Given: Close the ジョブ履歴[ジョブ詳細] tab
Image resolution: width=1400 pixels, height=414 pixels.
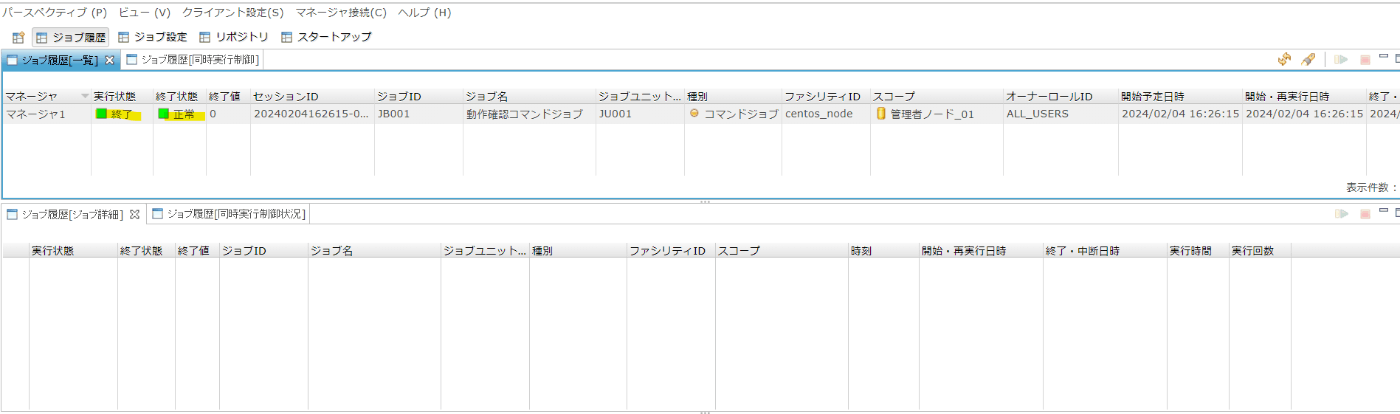Looking at the screenshot, I should point(135,214).
